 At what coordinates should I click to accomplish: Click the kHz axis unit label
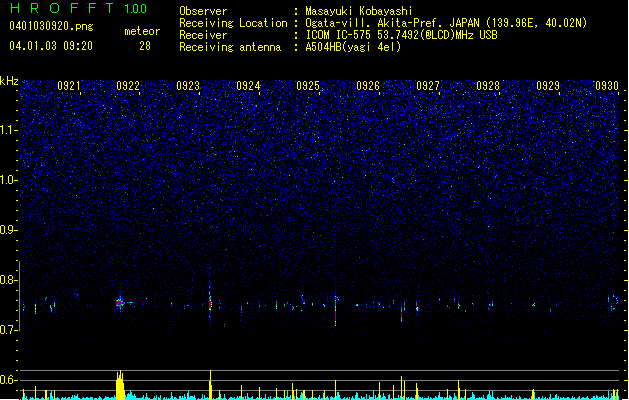point(9,81)
